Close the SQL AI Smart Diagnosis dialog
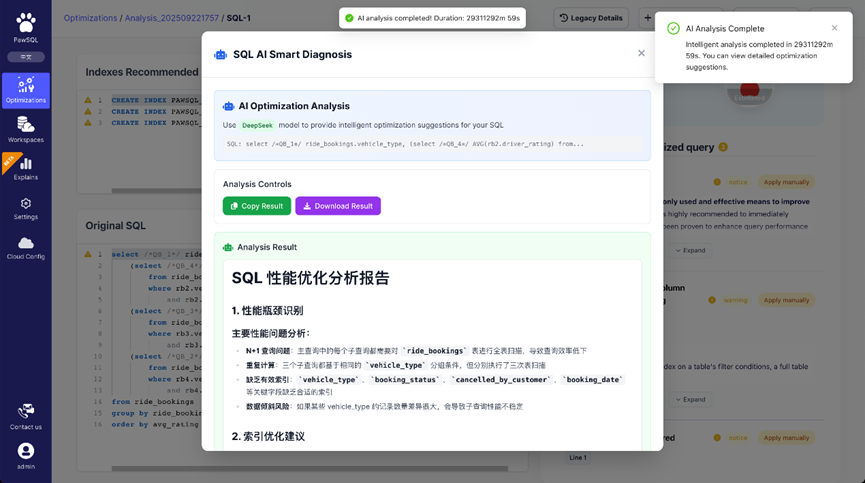 pyautogui.click(x=641, y=53)
